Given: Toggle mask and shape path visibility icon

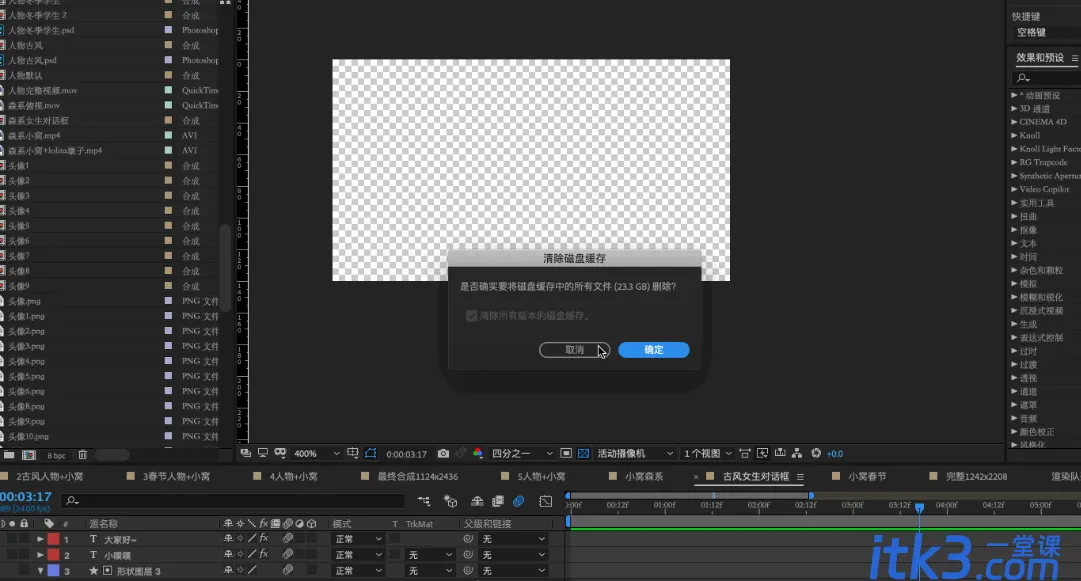Looking at the screenshot, I should click(x=371, y=453).
